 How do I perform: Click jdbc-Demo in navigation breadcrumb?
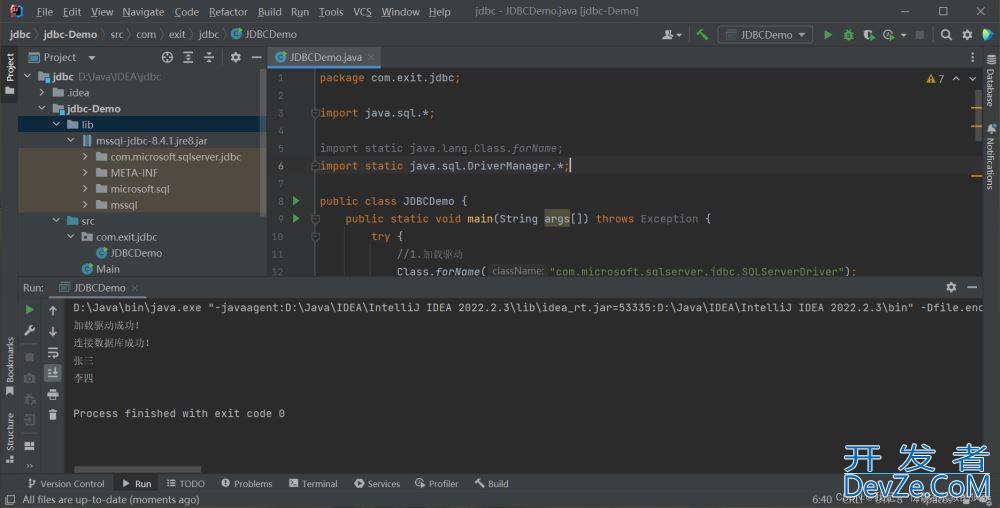point(70,34)
